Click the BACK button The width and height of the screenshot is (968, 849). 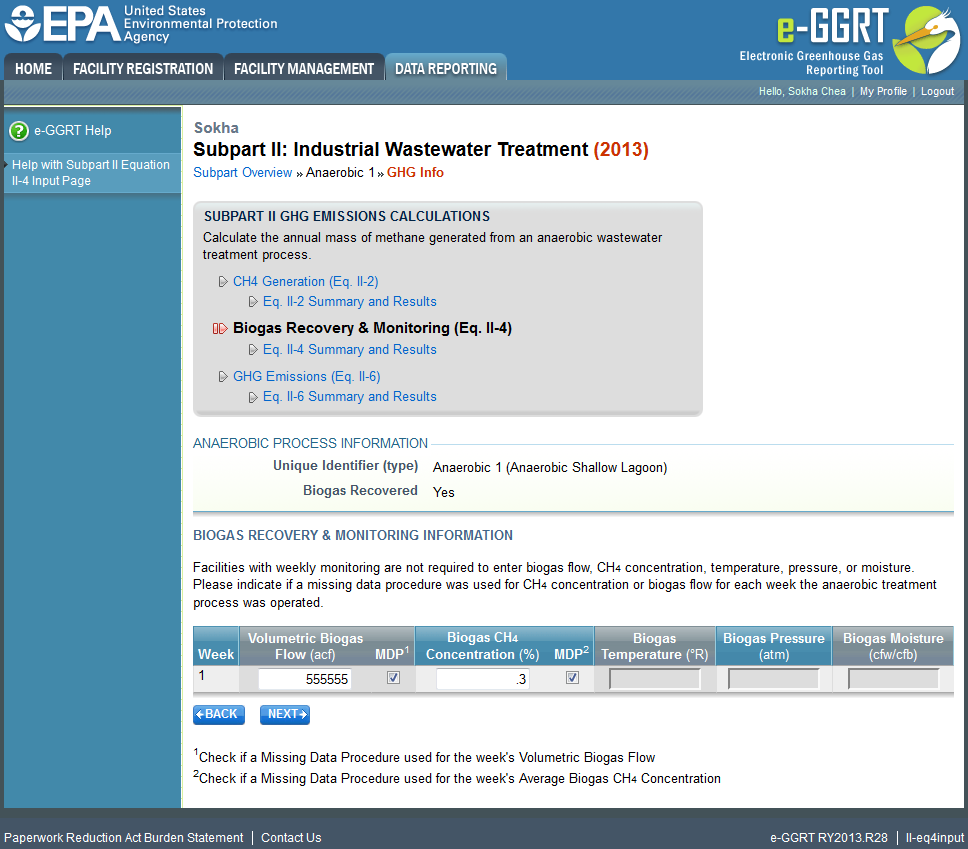pyautogui.click(x=219, y=714)
